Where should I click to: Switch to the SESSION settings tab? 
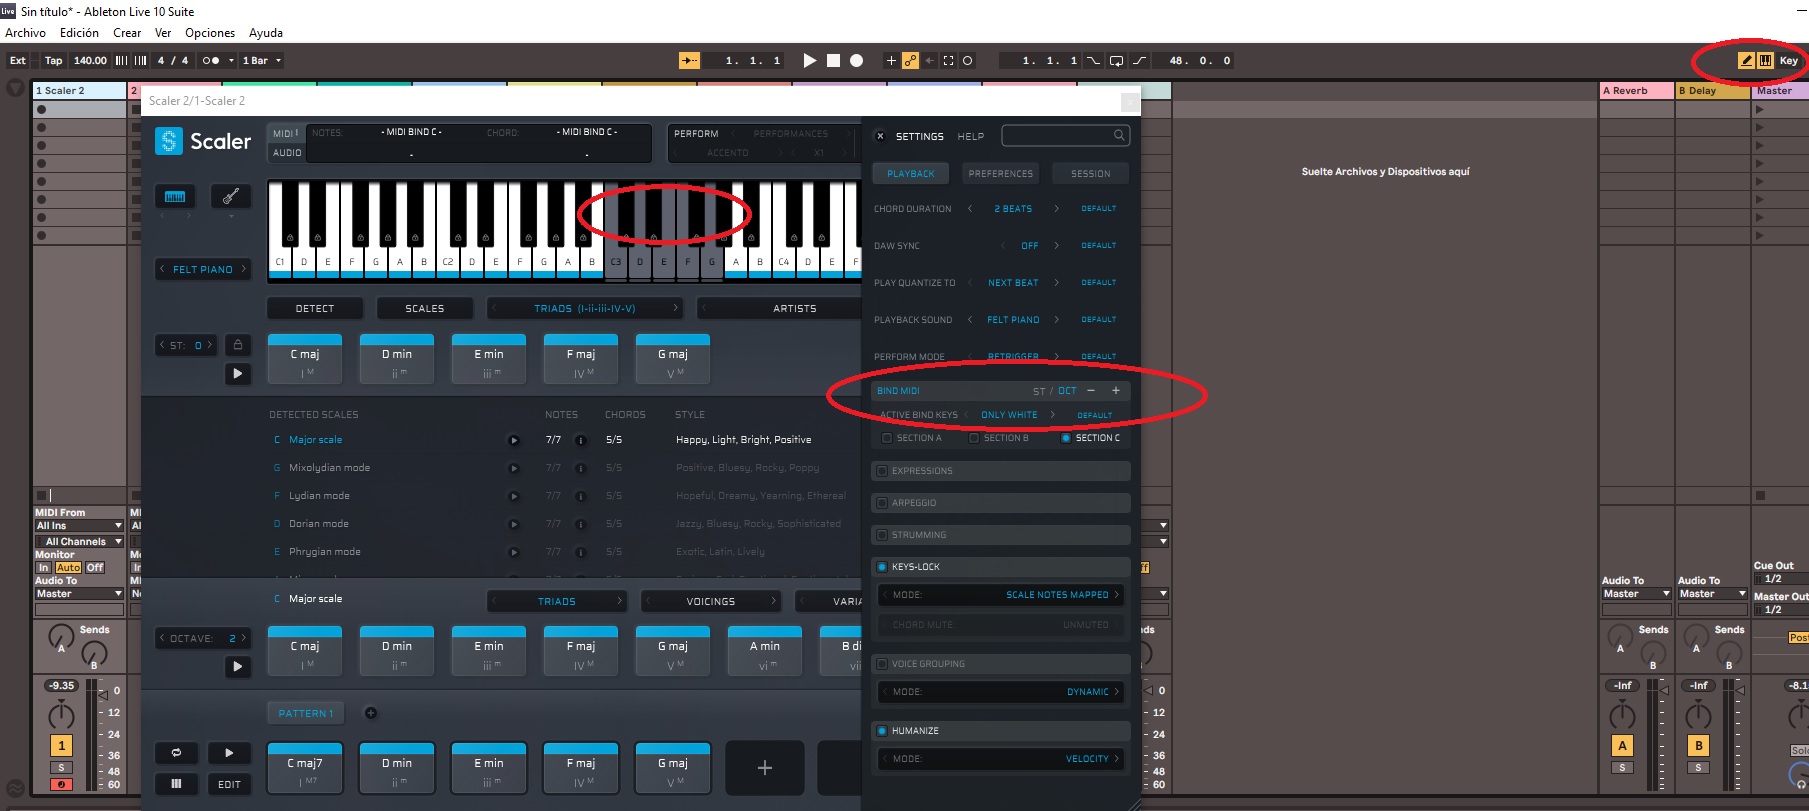click(x=1091, y=173)
